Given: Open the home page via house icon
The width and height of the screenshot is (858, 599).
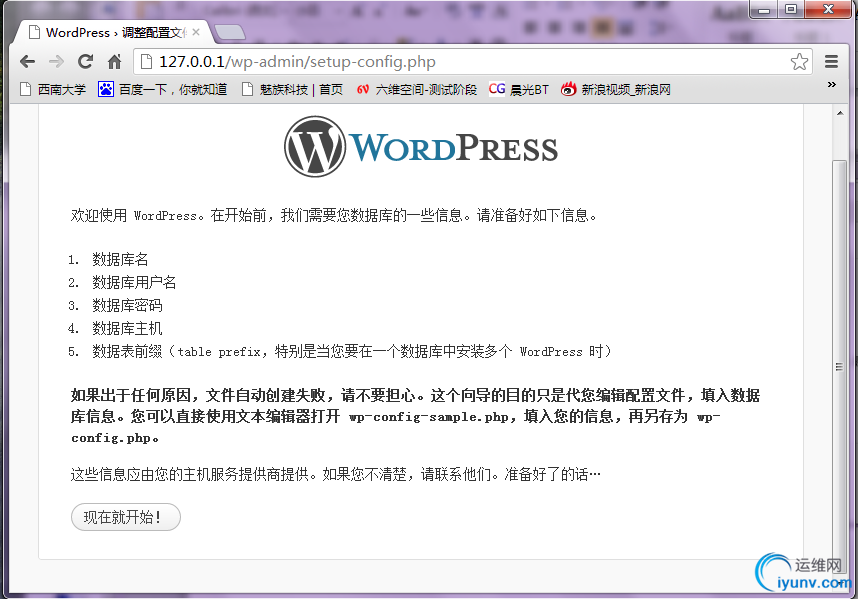Looking at the screenshot, I should click(x=114, y=61).
